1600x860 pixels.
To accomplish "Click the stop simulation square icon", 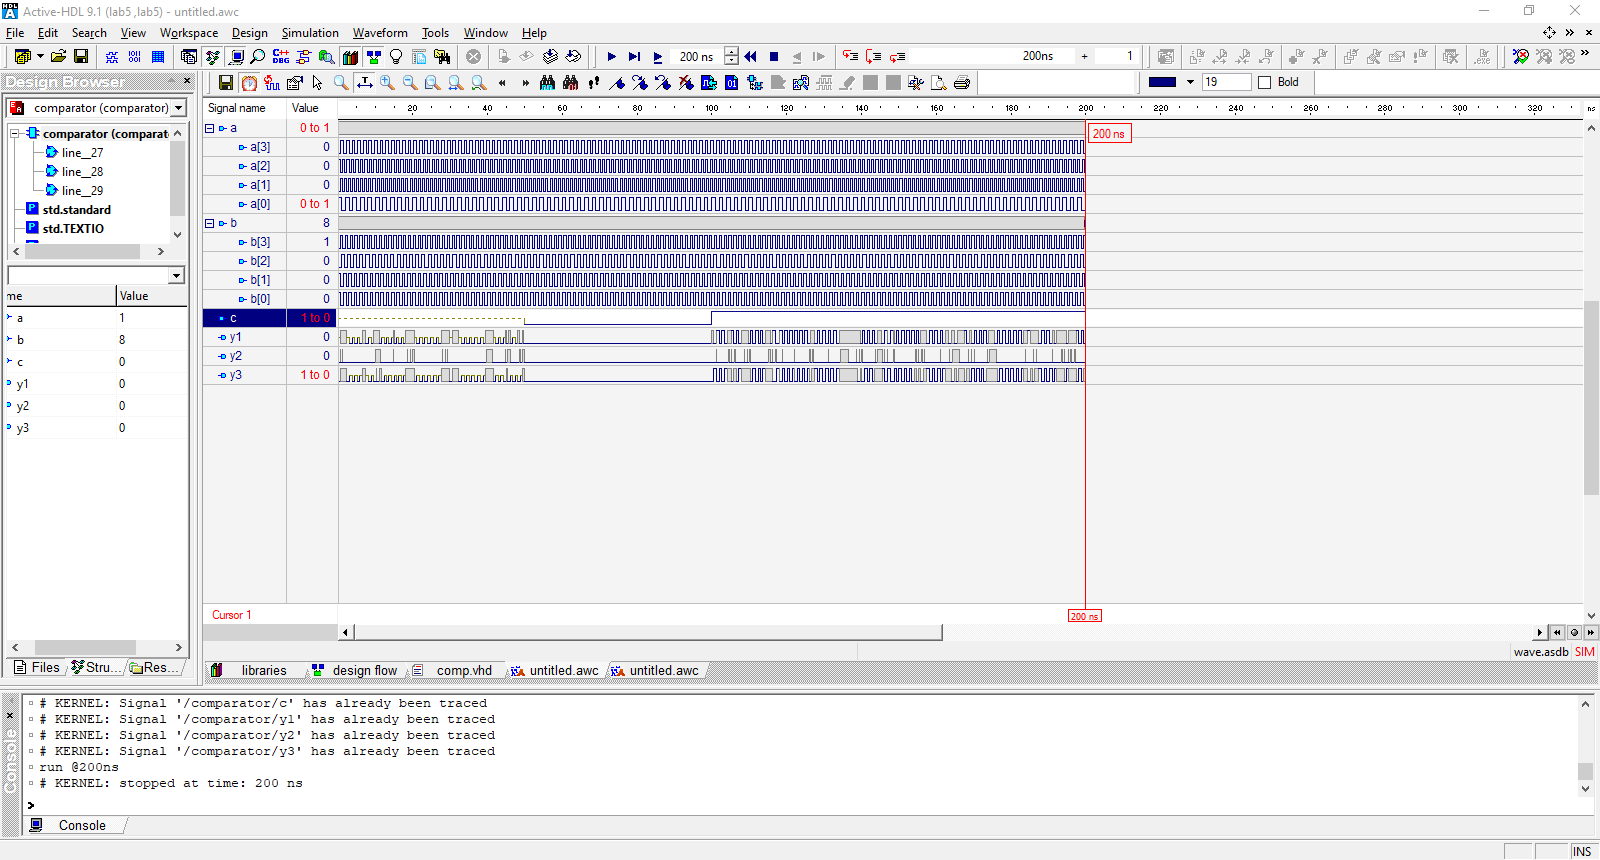I will 773,57.
